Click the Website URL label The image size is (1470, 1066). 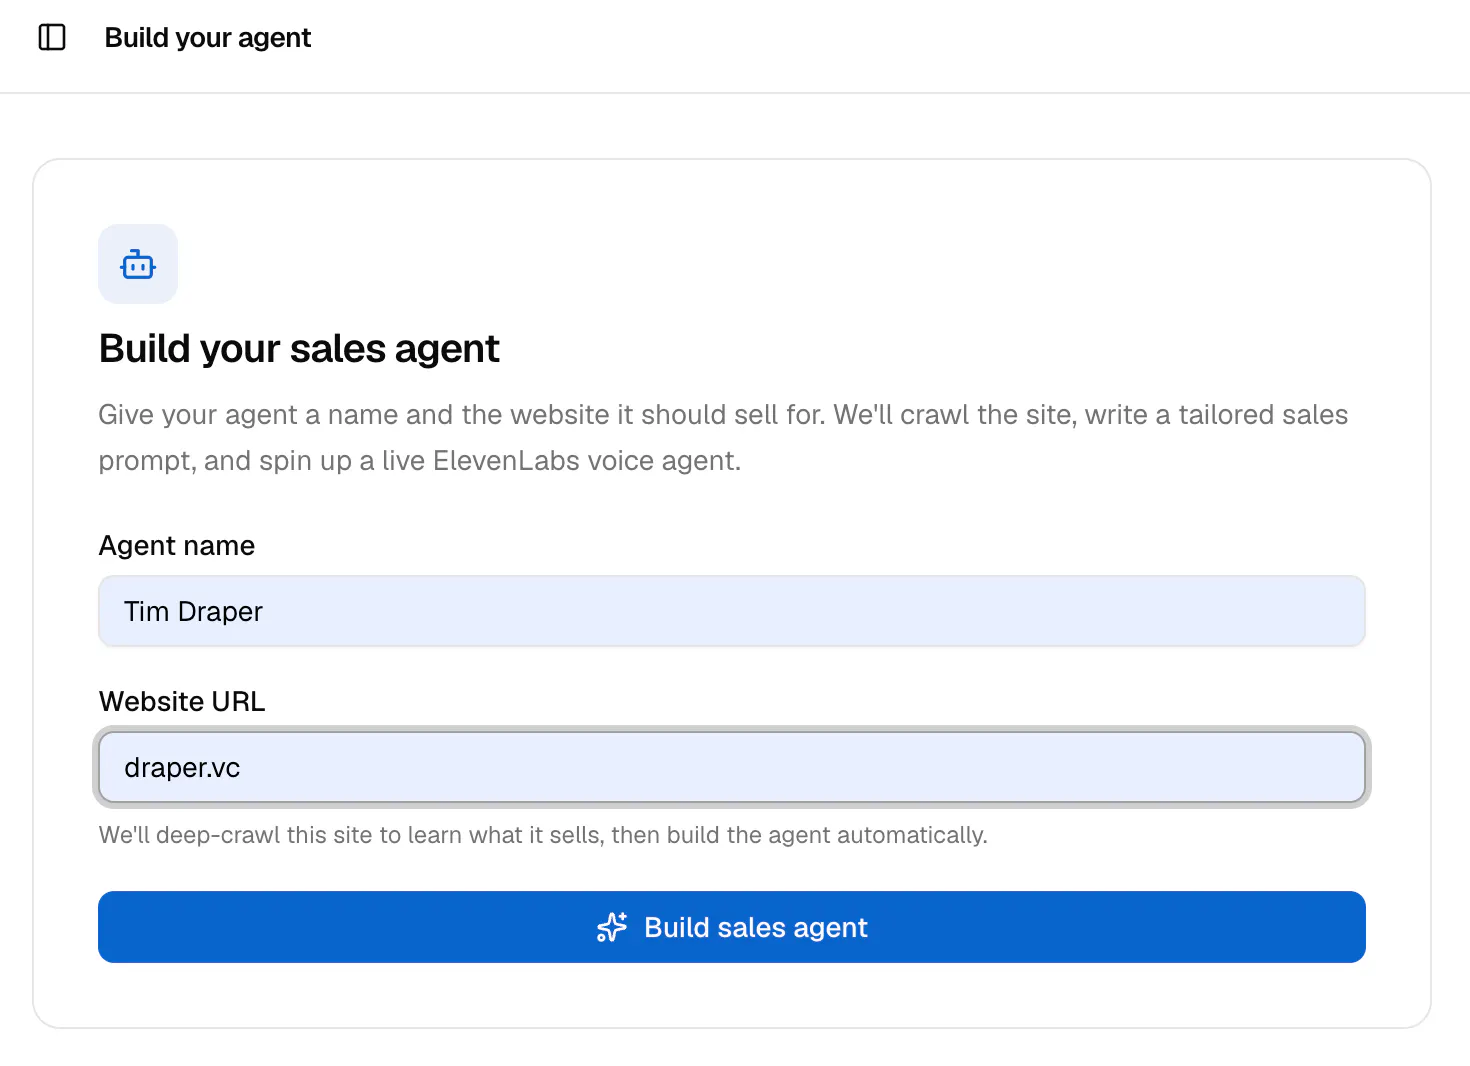pyautogui.click(x=182, y=702)
